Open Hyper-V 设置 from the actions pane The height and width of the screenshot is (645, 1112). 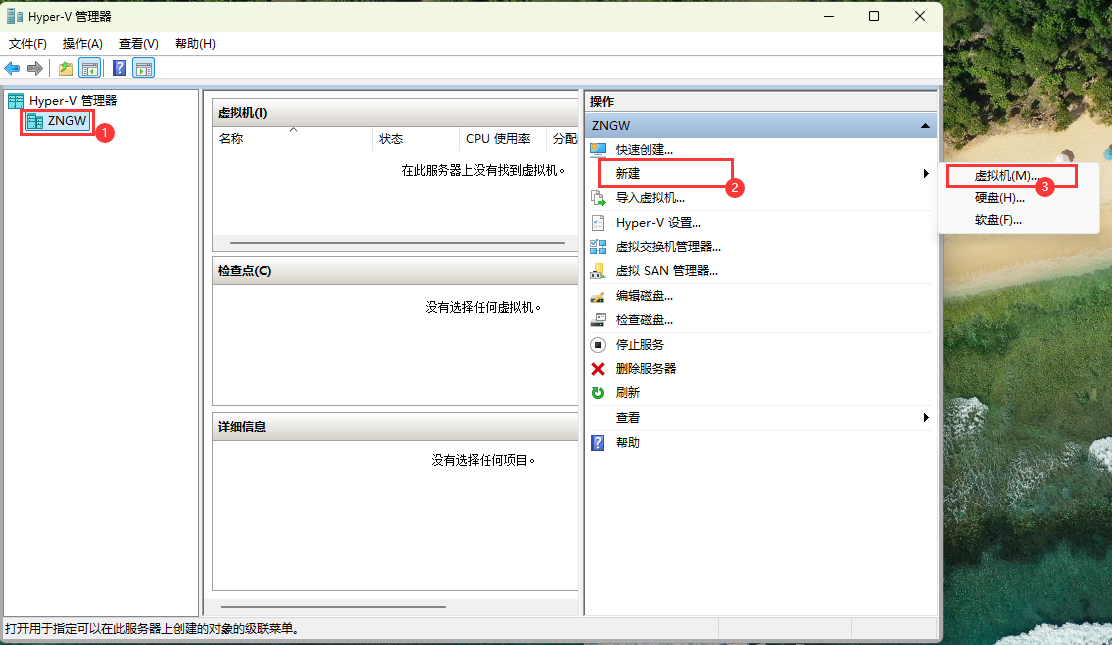(x=657, y=223)
